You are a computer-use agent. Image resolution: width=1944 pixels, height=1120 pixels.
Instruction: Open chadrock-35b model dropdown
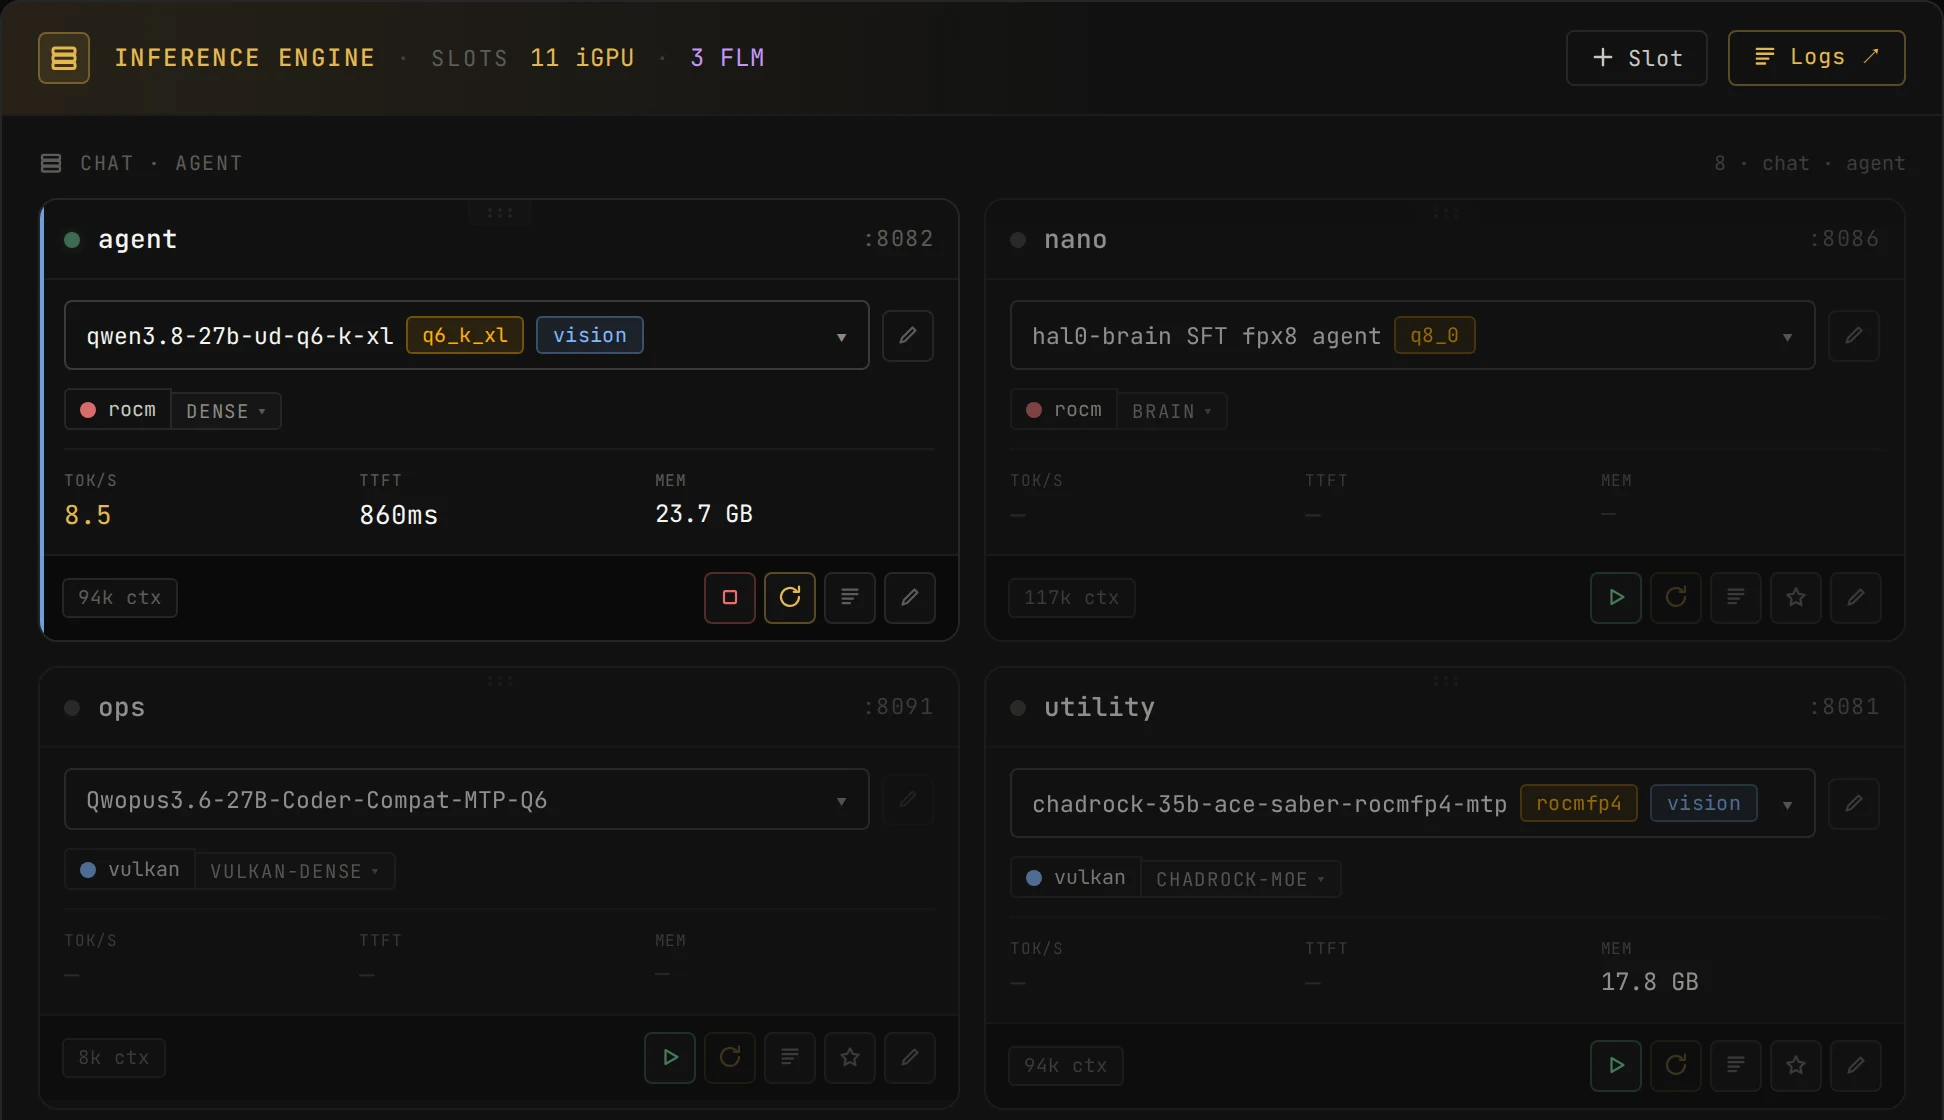1412,803
